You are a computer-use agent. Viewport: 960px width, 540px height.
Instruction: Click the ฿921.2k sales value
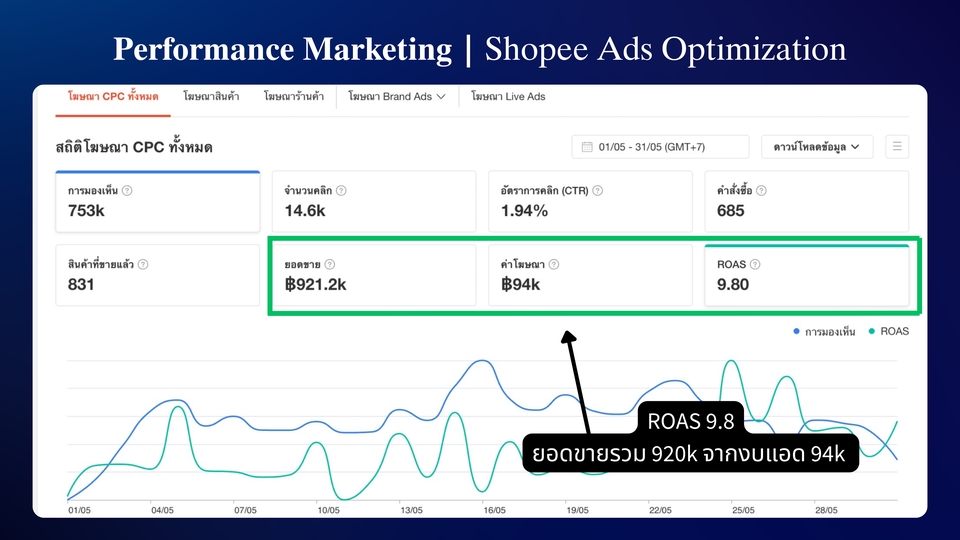[x=315, y=285]
